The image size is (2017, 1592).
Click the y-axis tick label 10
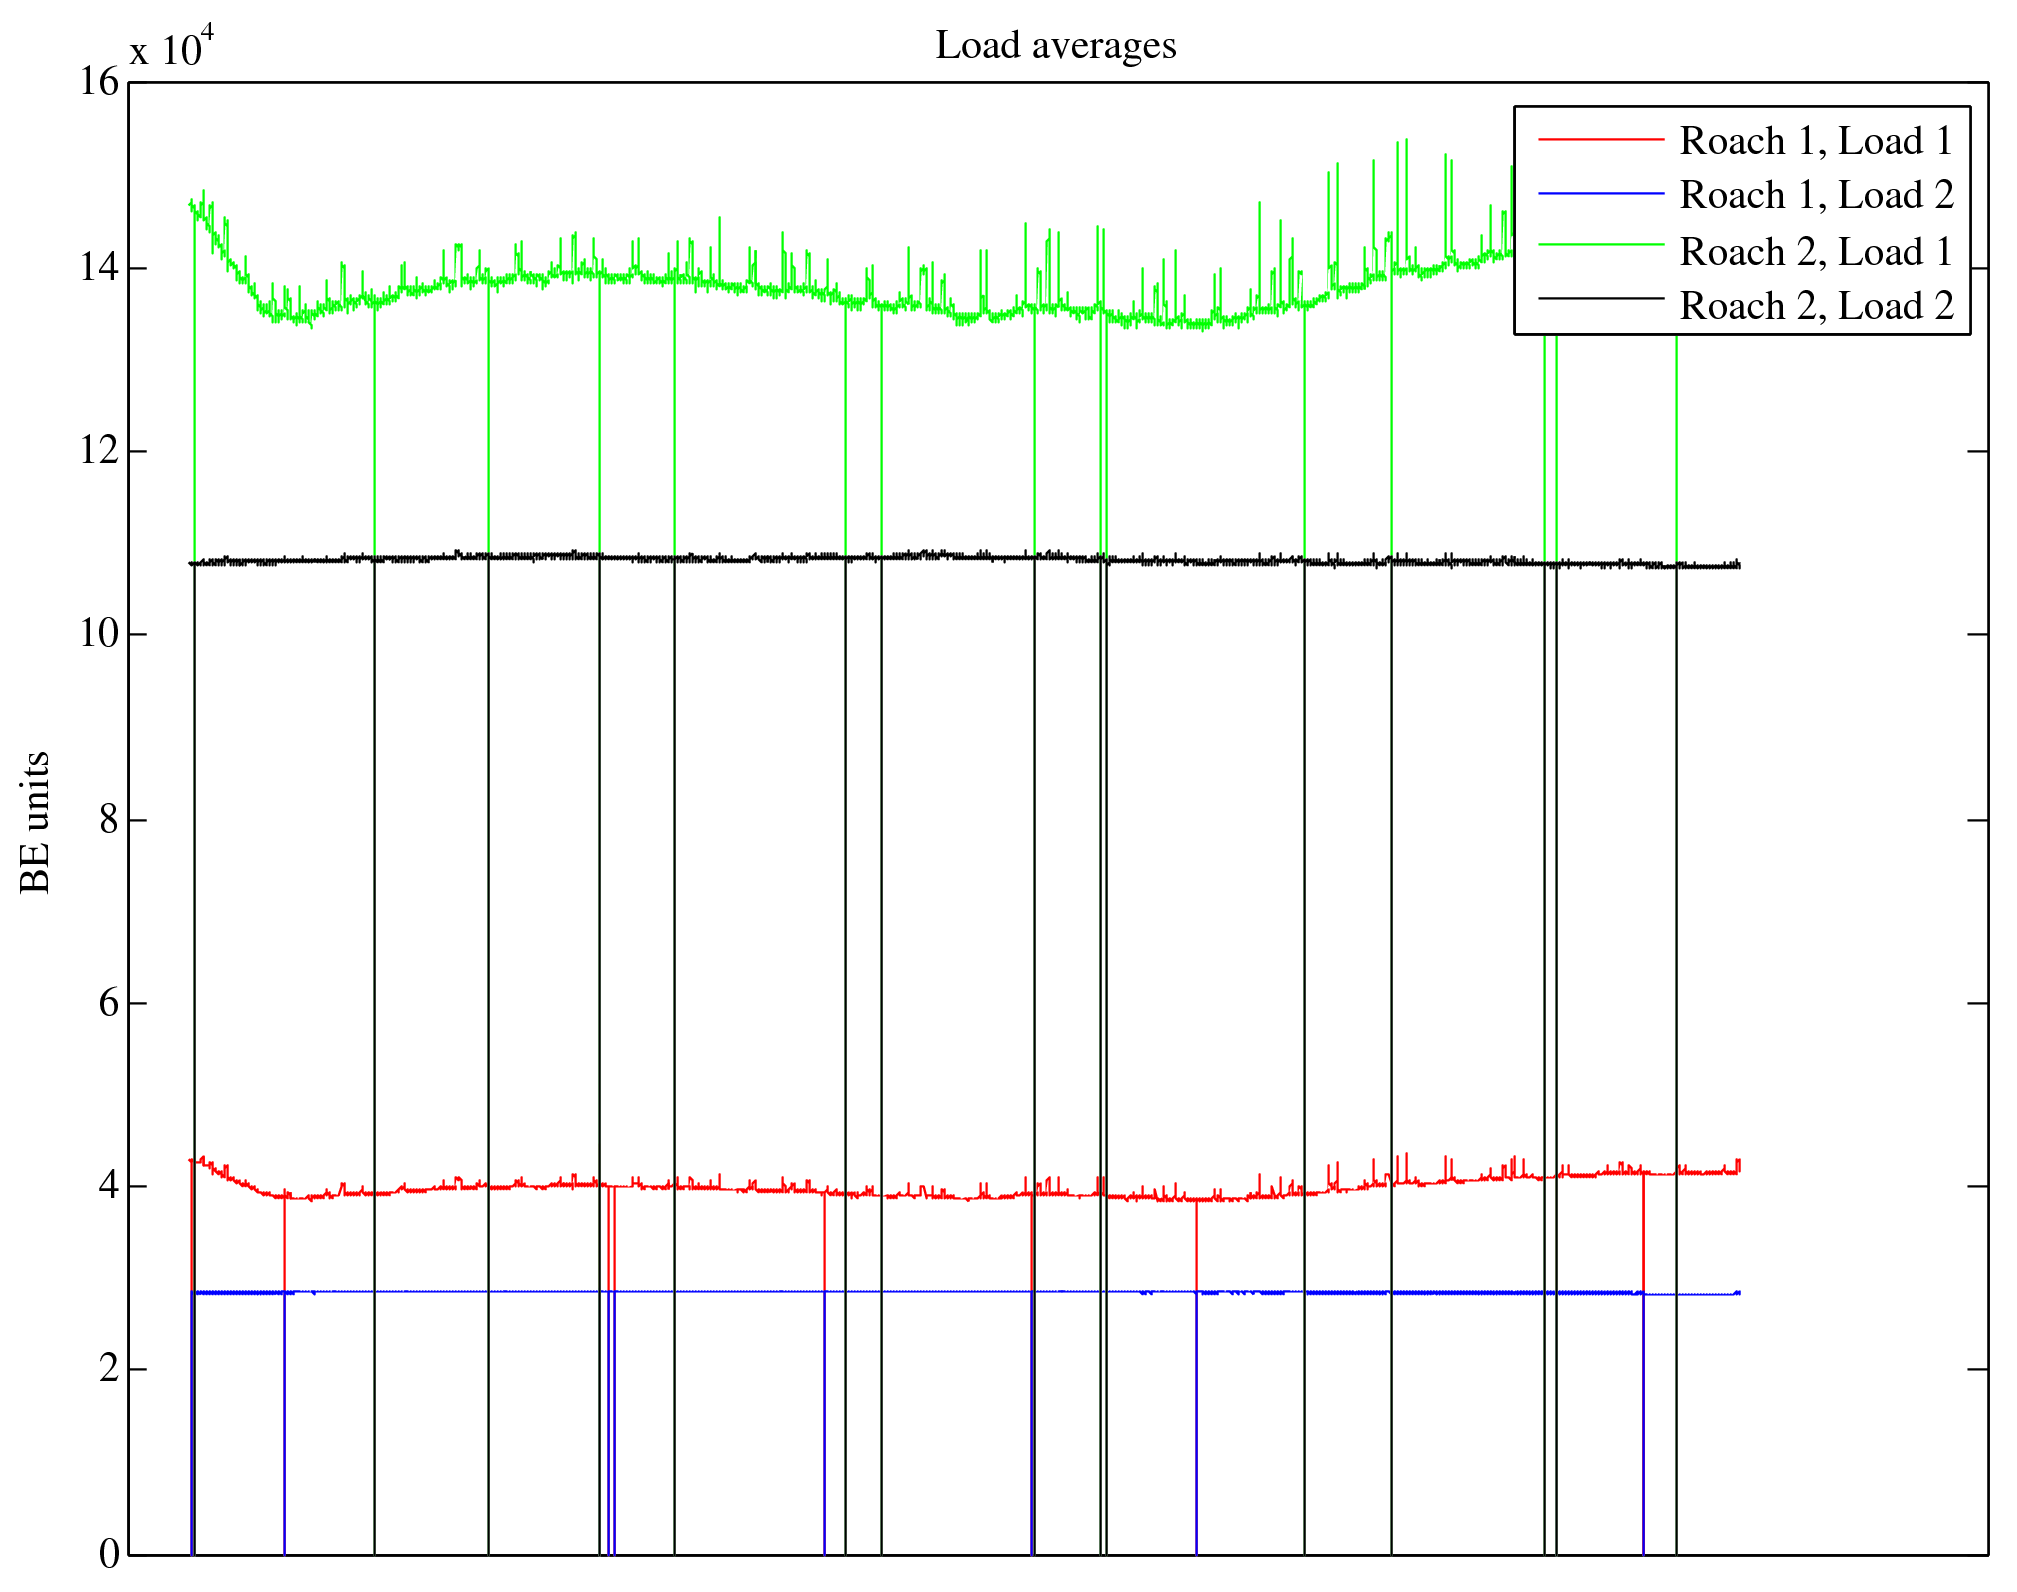click(x=99, y=634)
